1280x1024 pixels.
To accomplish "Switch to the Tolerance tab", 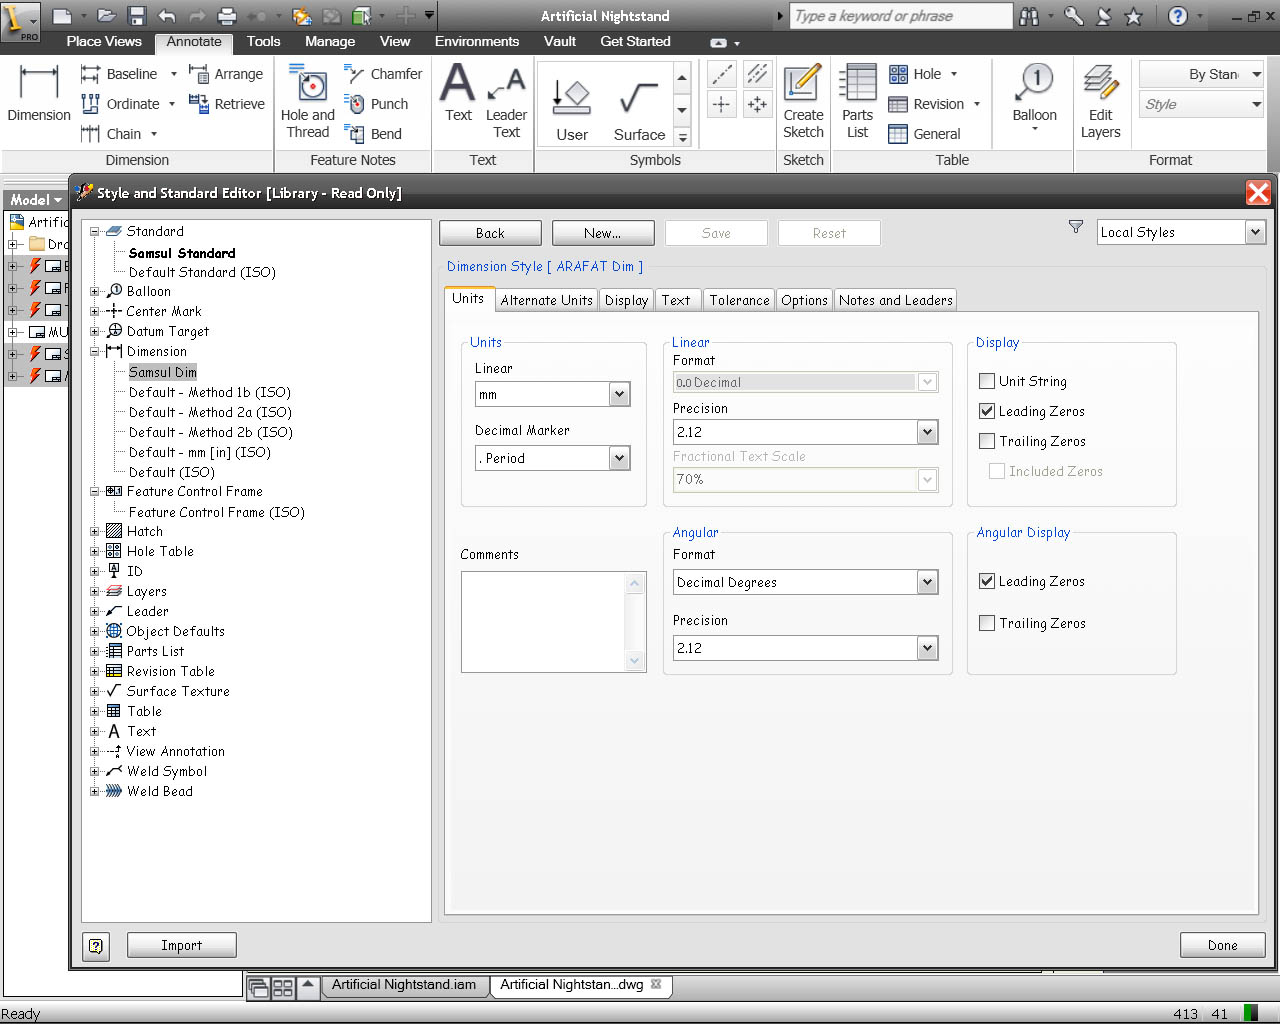I will pos(739,300).
